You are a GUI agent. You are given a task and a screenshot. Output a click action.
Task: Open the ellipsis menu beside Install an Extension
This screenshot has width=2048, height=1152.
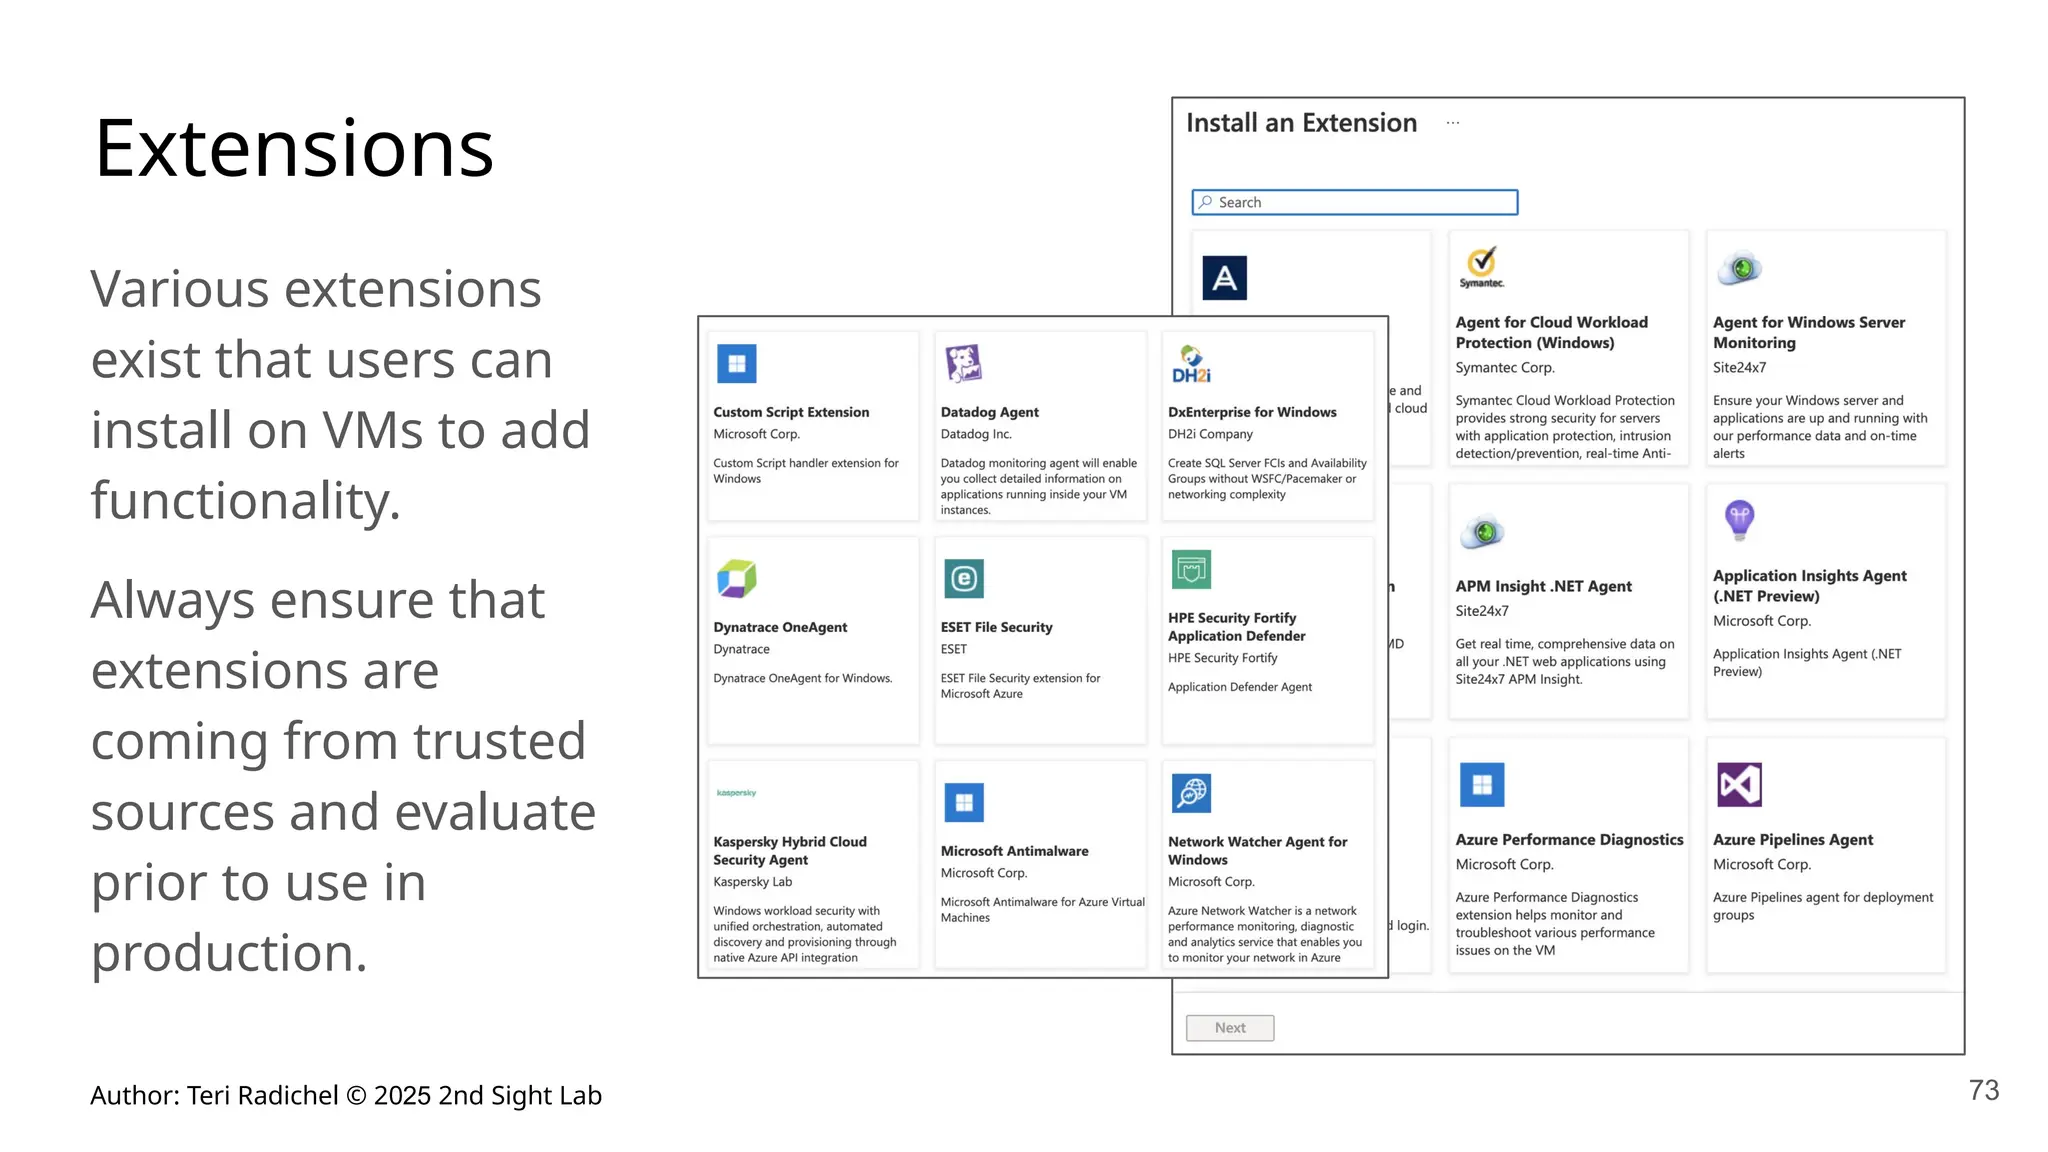pyautogui.click(x=1453, y=123)
